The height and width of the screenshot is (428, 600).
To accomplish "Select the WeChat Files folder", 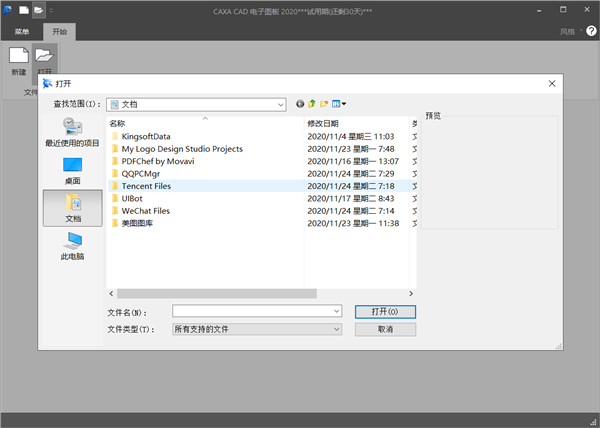I will [145, 211].
